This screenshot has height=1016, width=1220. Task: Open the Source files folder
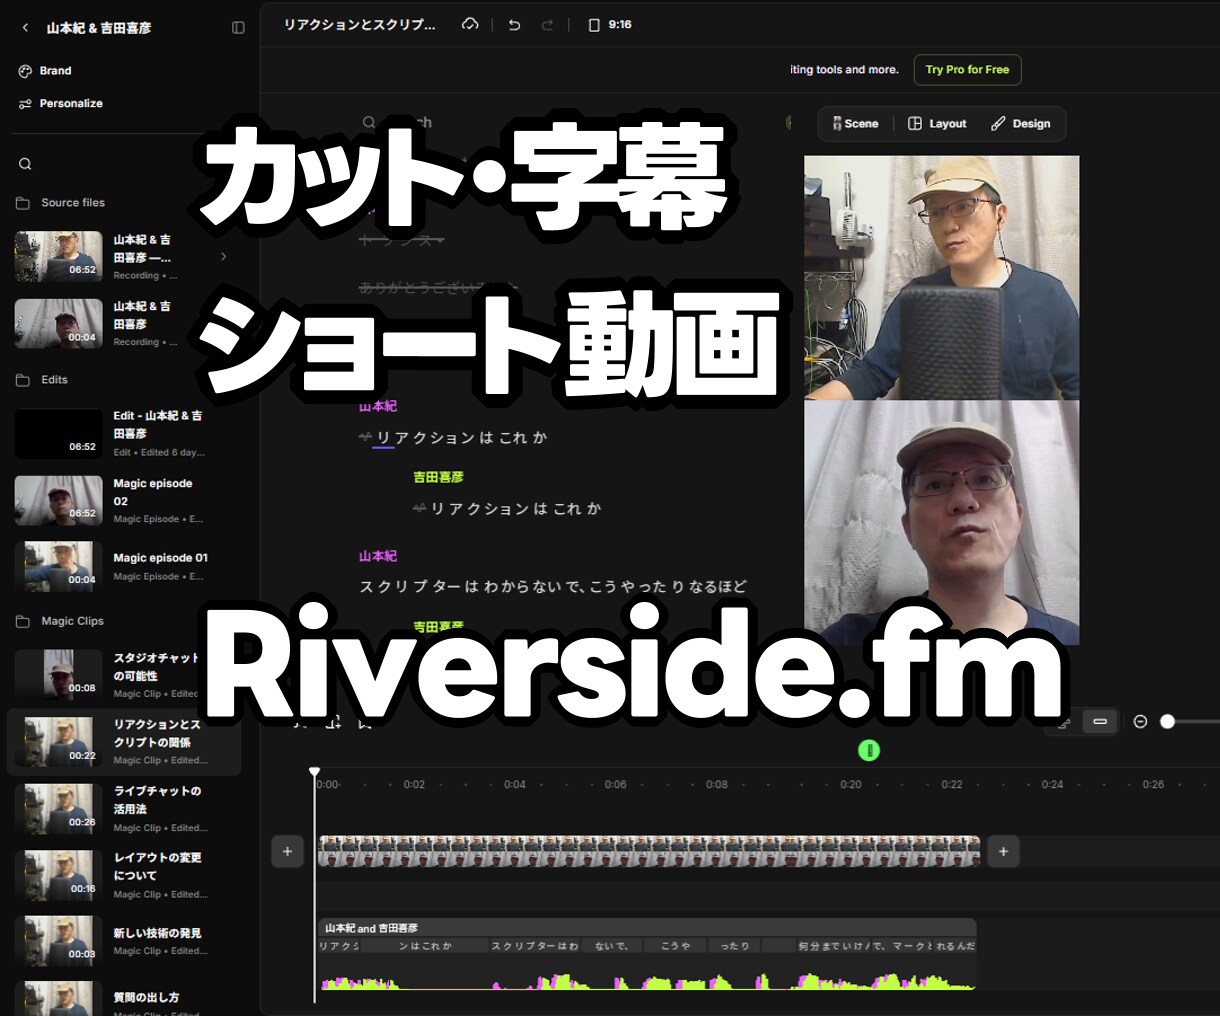pos(60,203)
